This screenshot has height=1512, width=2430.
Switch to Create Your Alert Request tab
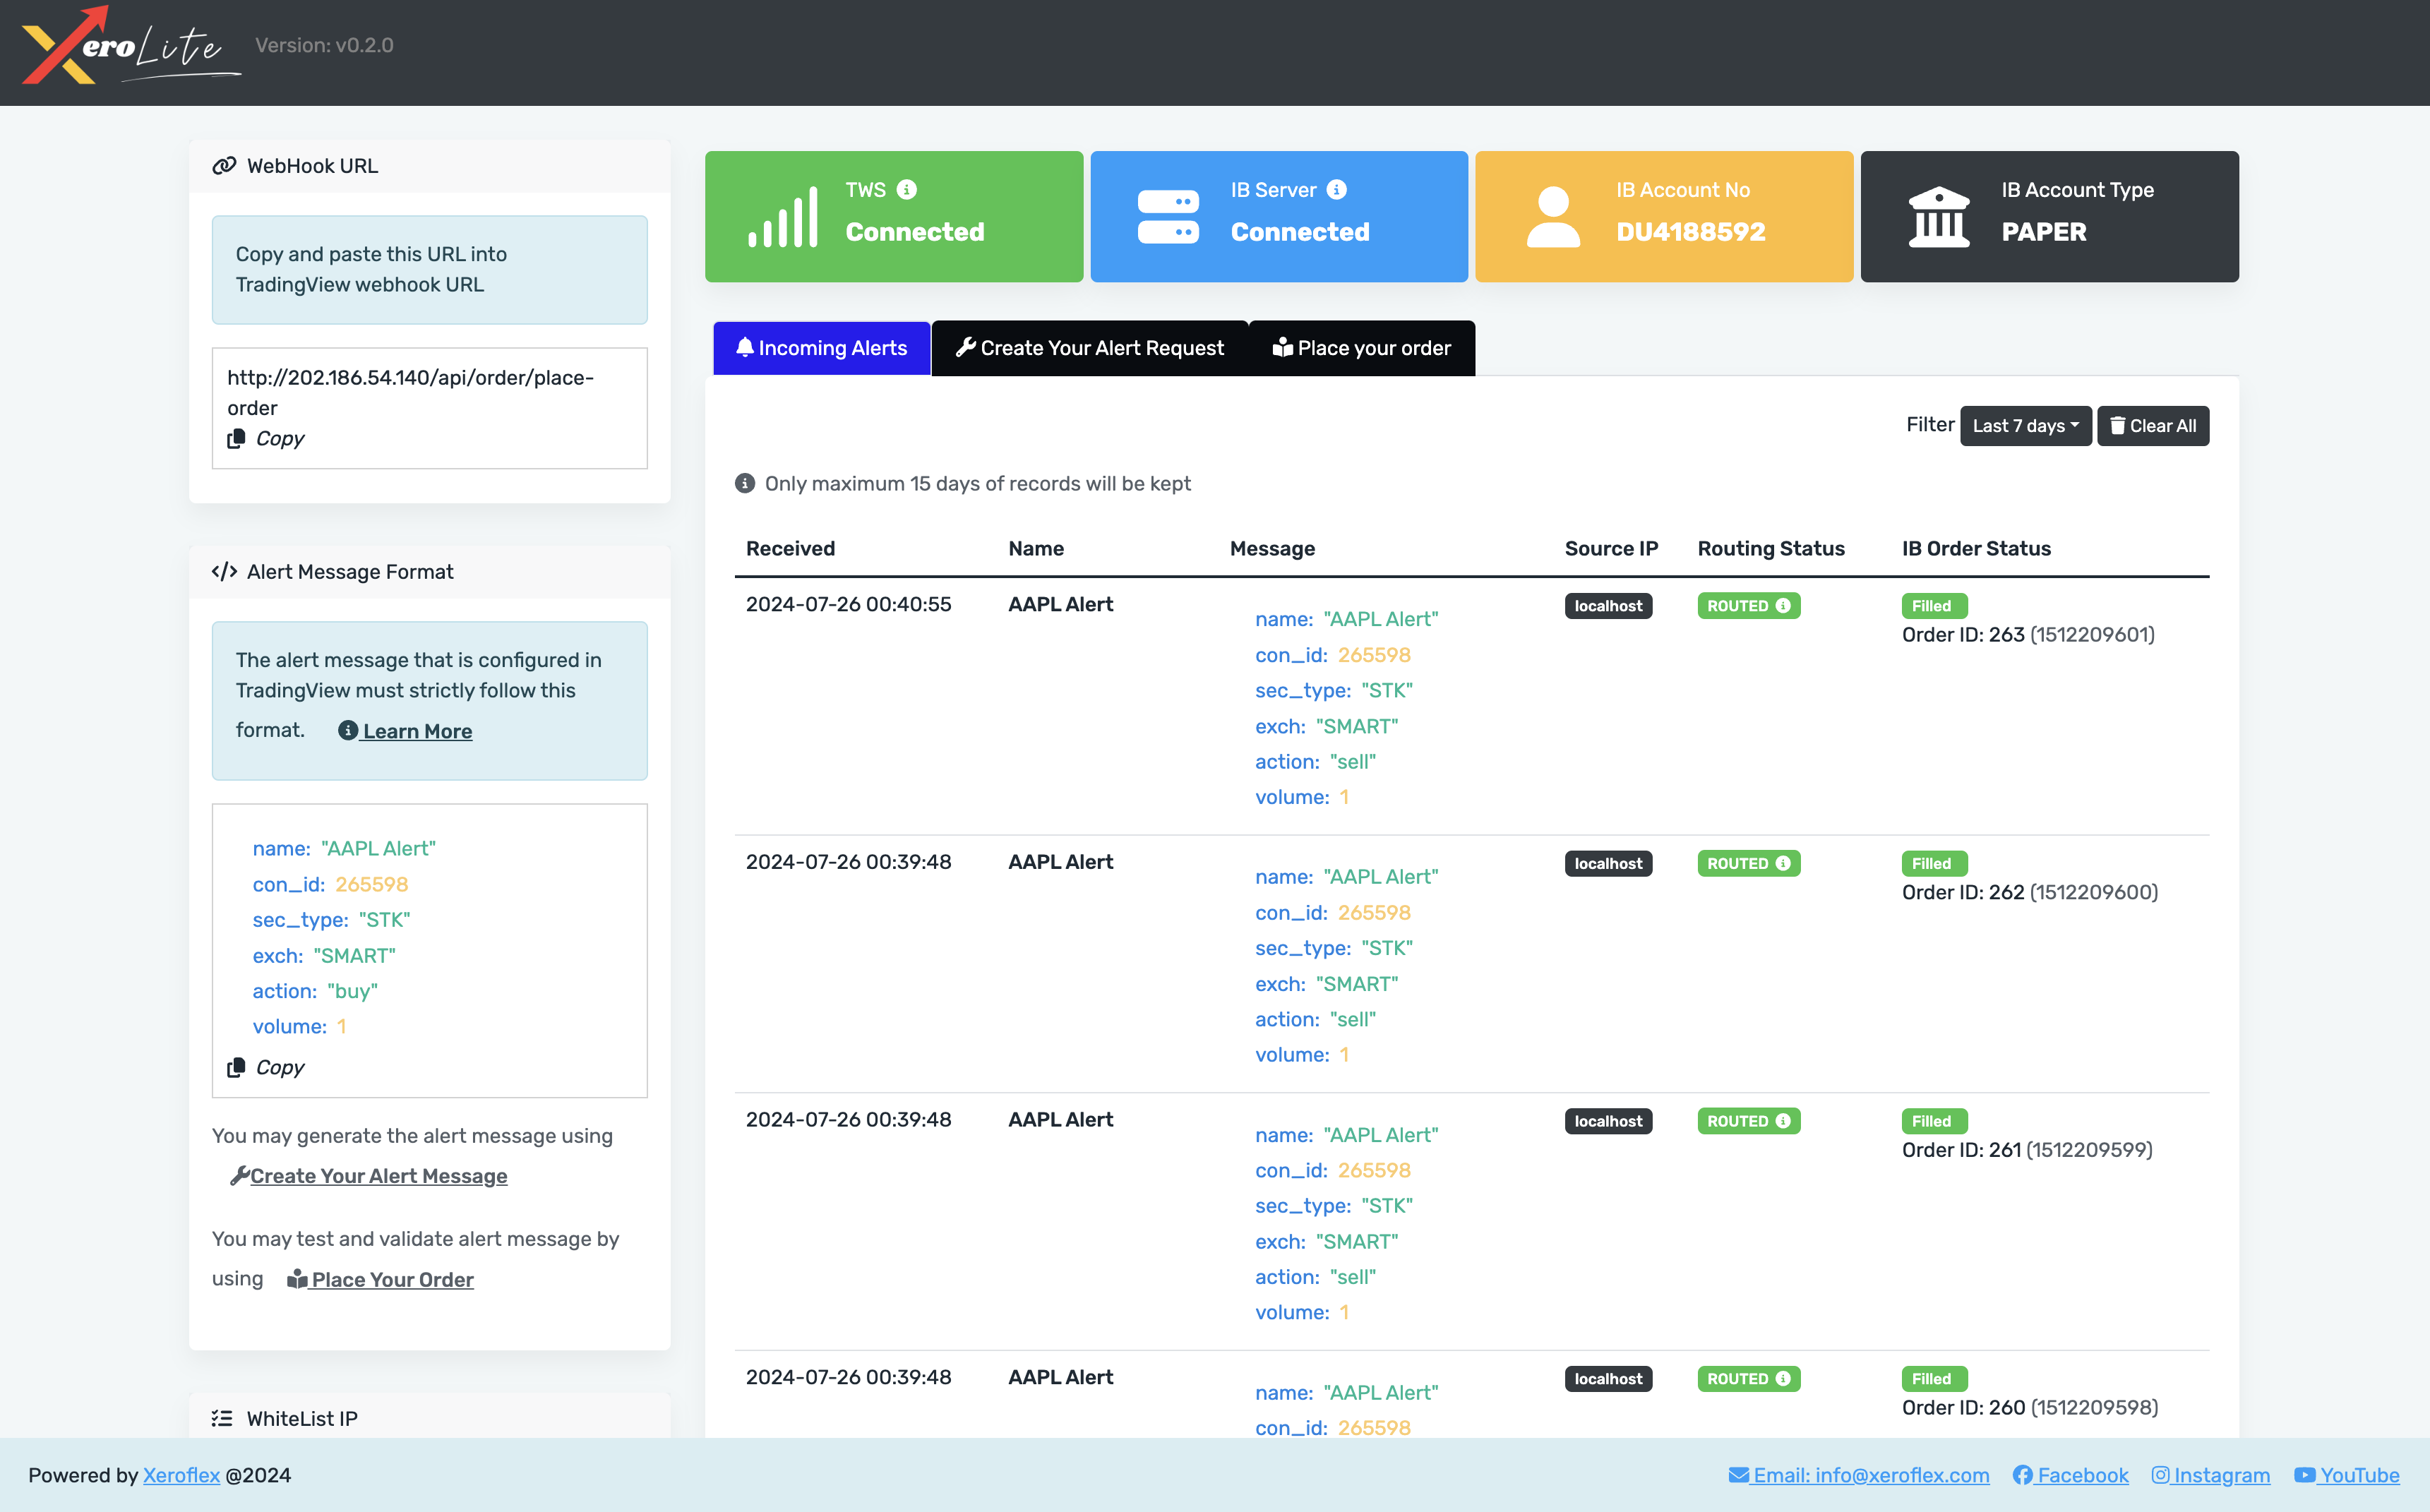pyautogui.click(x=1090, y=348)
